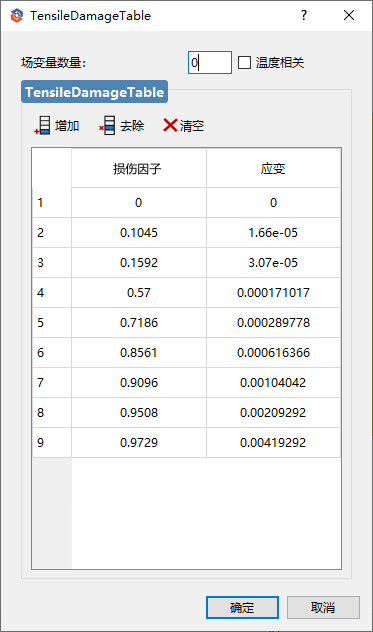The image size is (373, 632).
Task: Enable the 温度相关 checkbox
Action: [244, 62]
